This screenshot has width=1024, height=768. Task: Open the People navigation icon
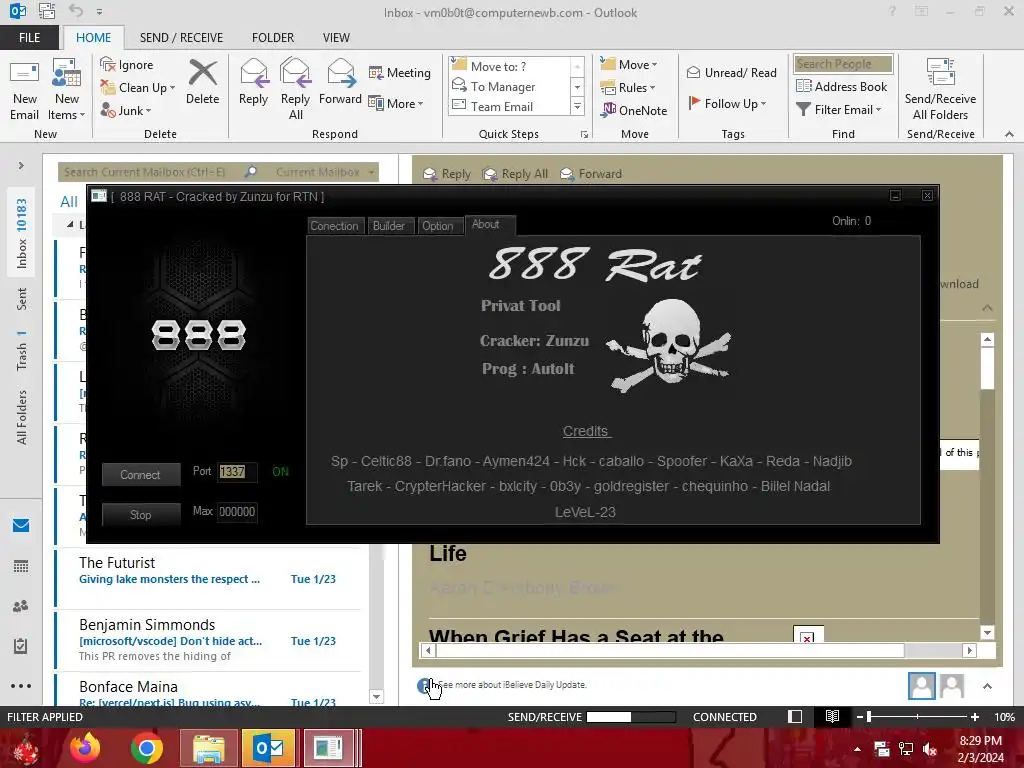[21, 606]
